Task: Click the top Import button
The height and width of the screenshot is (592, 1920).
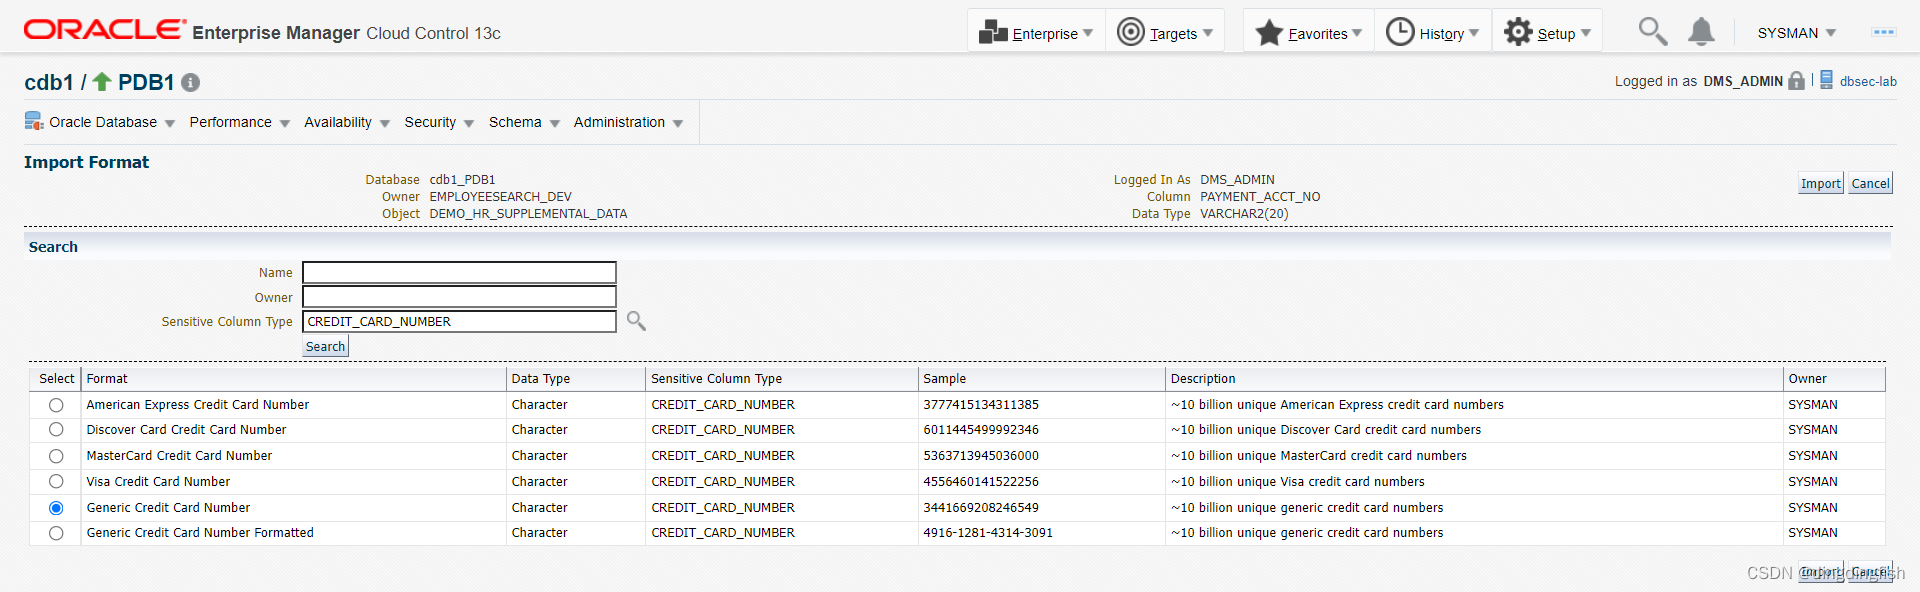Action: pos(1820,183)
